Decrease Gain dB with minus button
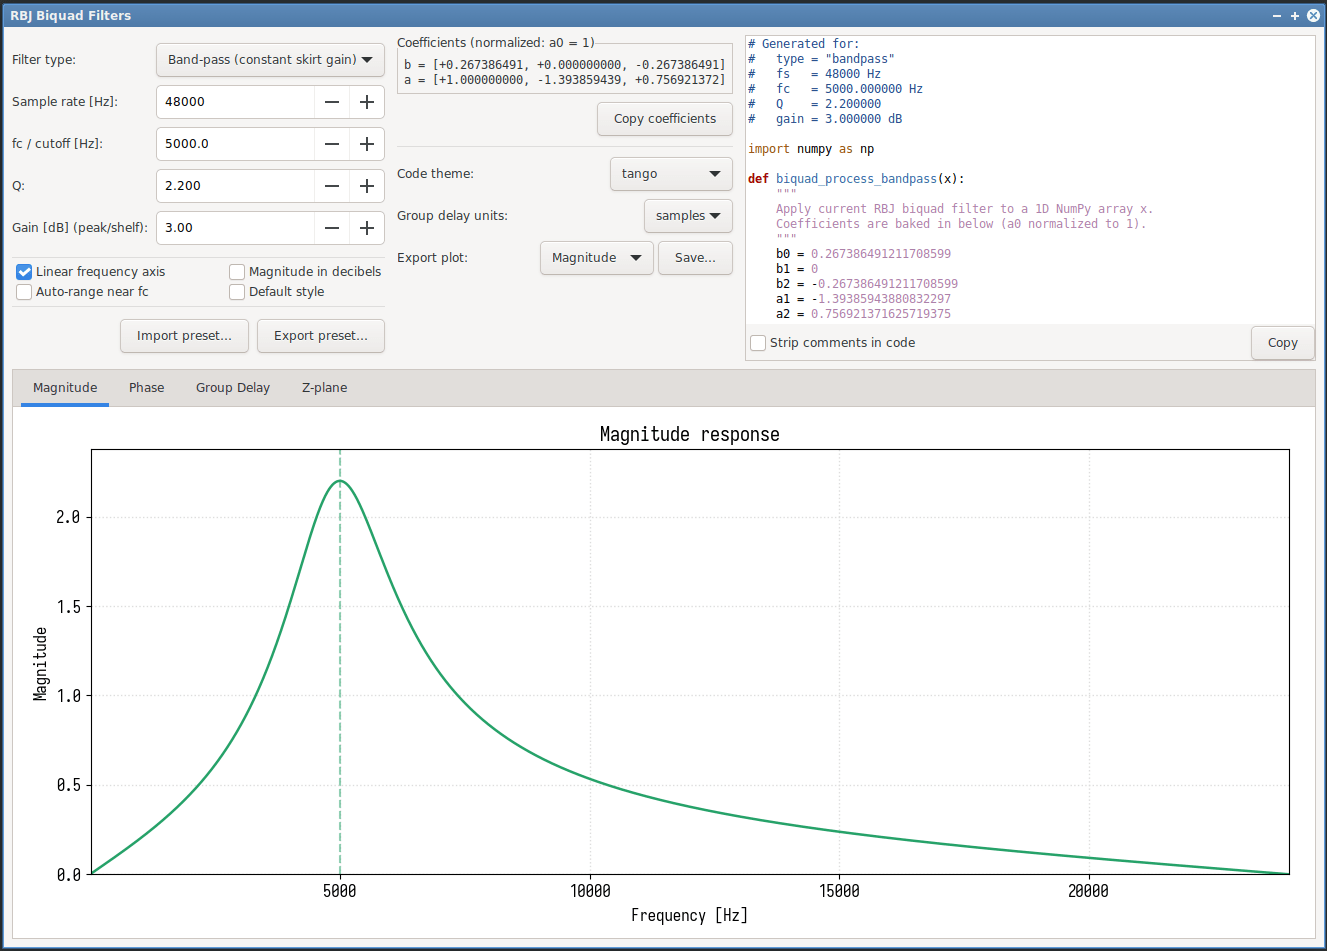 coord(332,228)
